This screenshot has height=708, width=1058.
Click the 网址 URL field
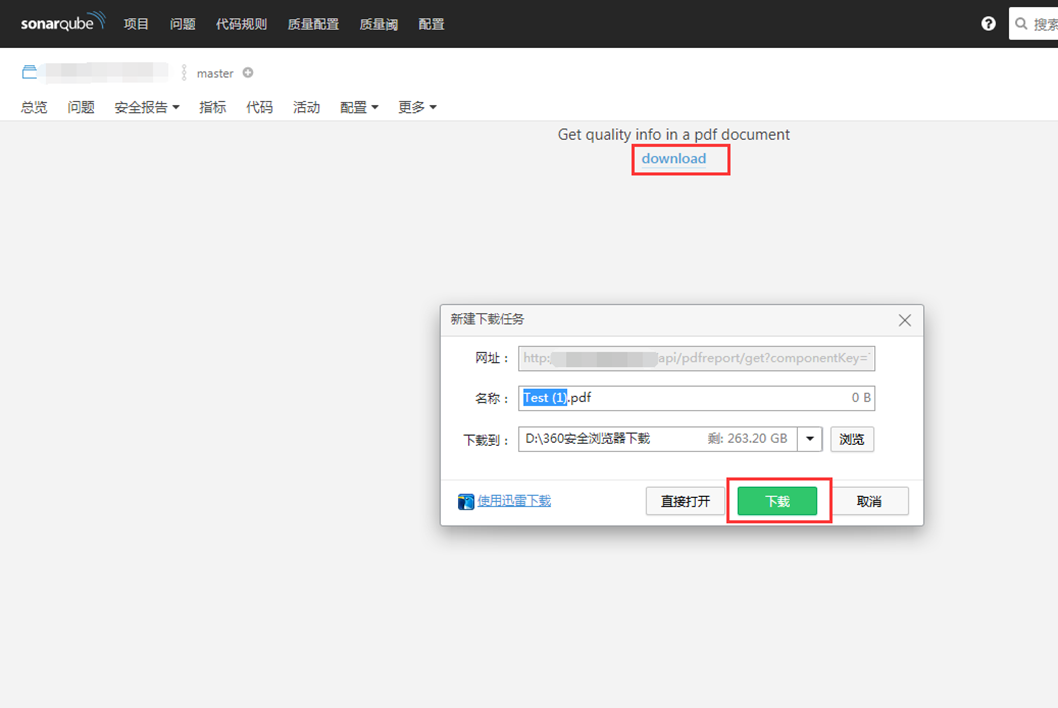click(696, 358)
